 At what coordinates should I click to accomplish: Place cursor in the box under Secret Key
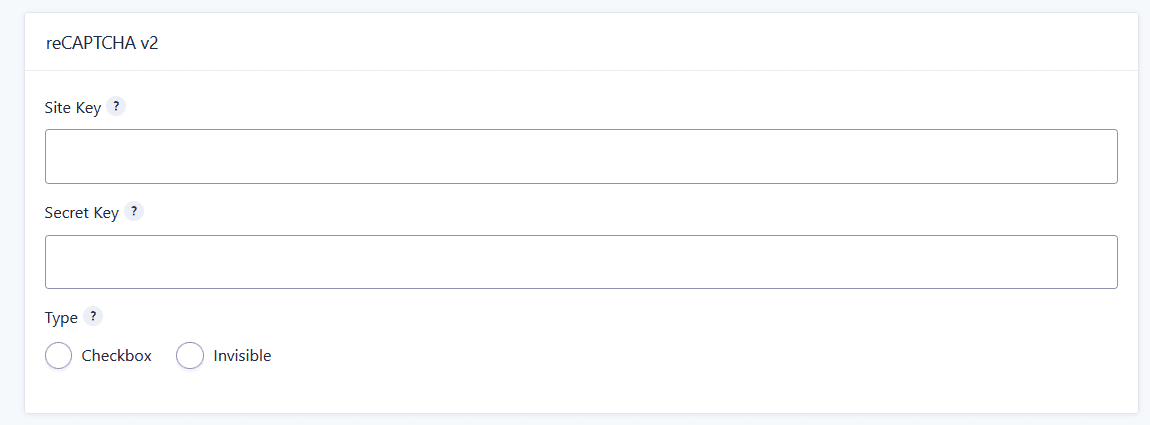pos(581,262)
